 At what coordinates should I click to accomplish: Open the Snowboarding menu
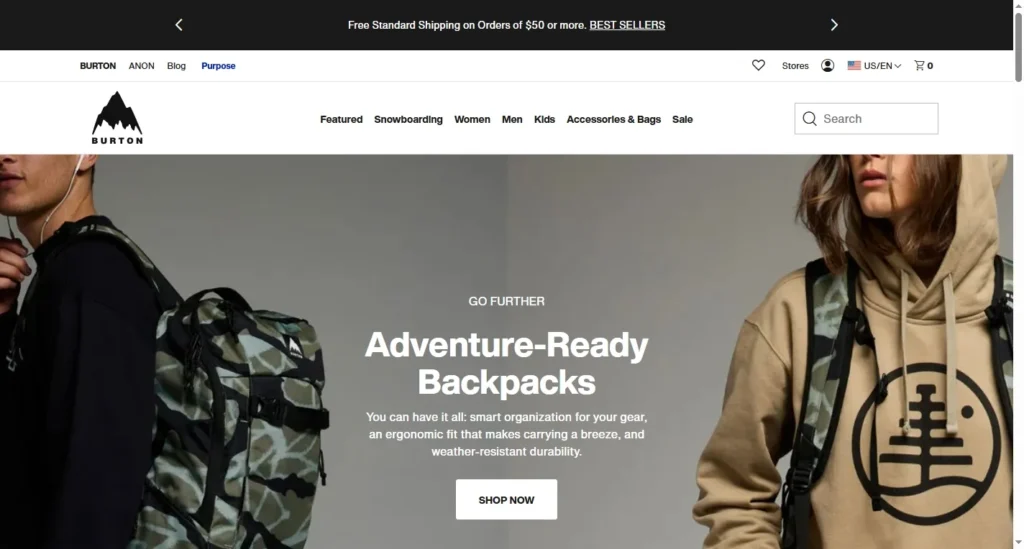click(x=408, y=119)
